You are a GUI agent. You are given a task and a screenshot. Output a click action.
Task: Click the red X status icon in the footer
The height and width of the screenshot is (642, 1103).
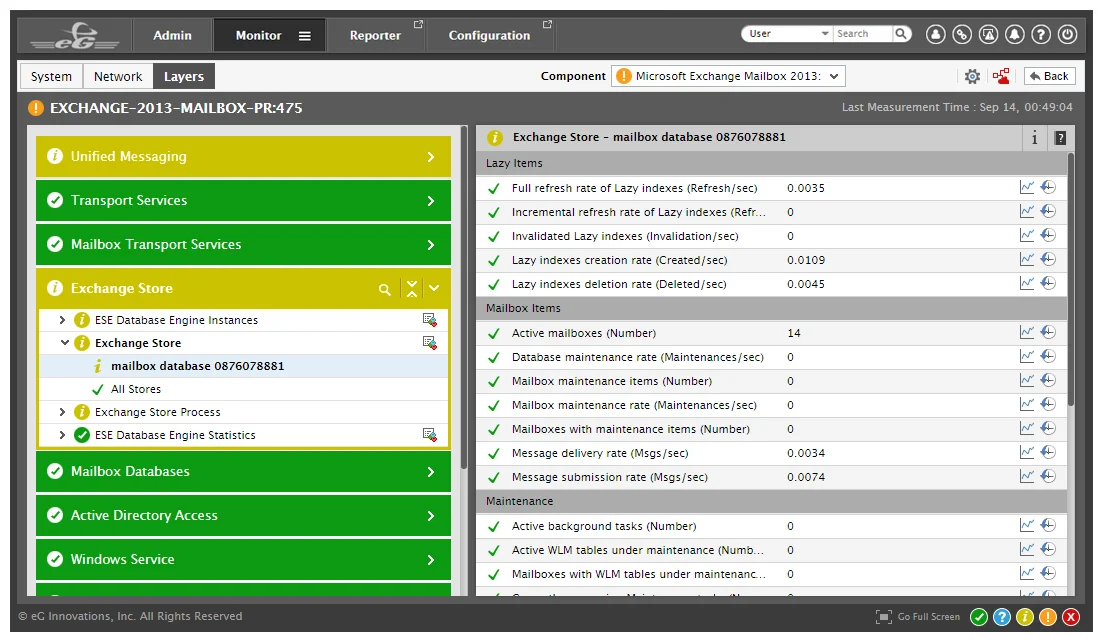tap(1071, 617)
